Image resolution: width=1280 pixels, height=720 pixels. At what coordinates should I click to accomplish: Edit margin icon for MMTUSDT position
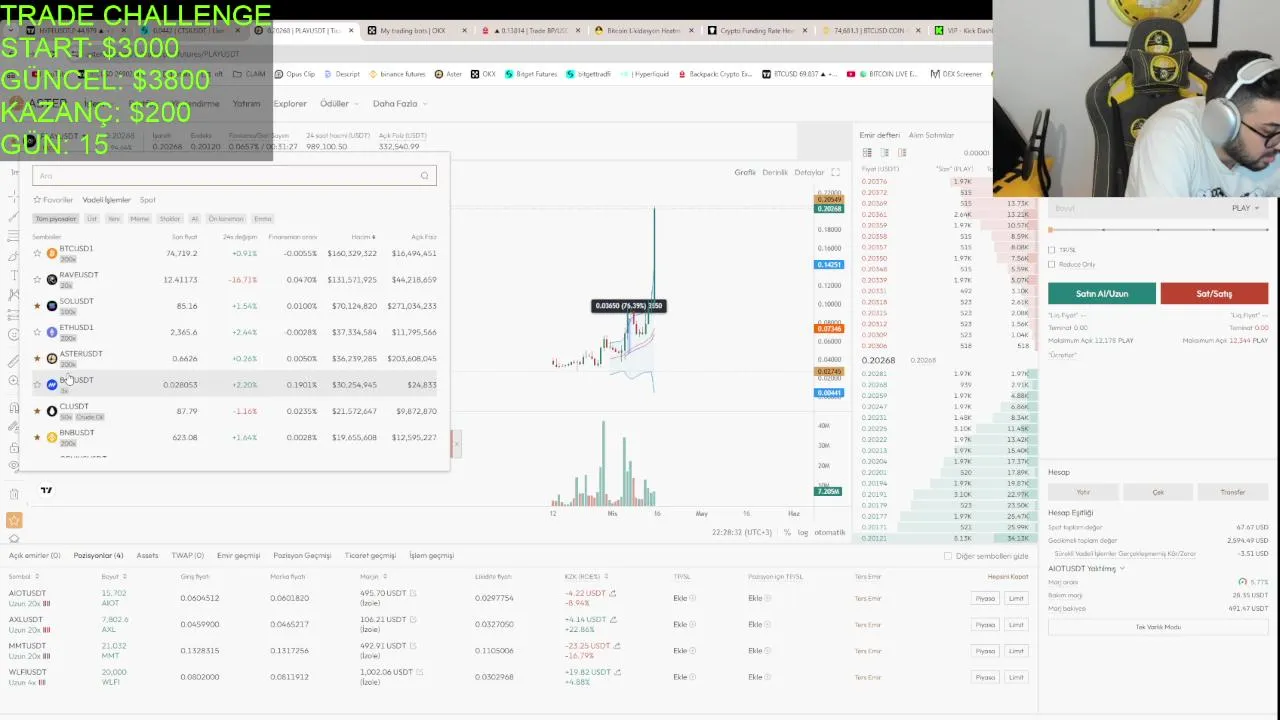click(x=413, y=646)
